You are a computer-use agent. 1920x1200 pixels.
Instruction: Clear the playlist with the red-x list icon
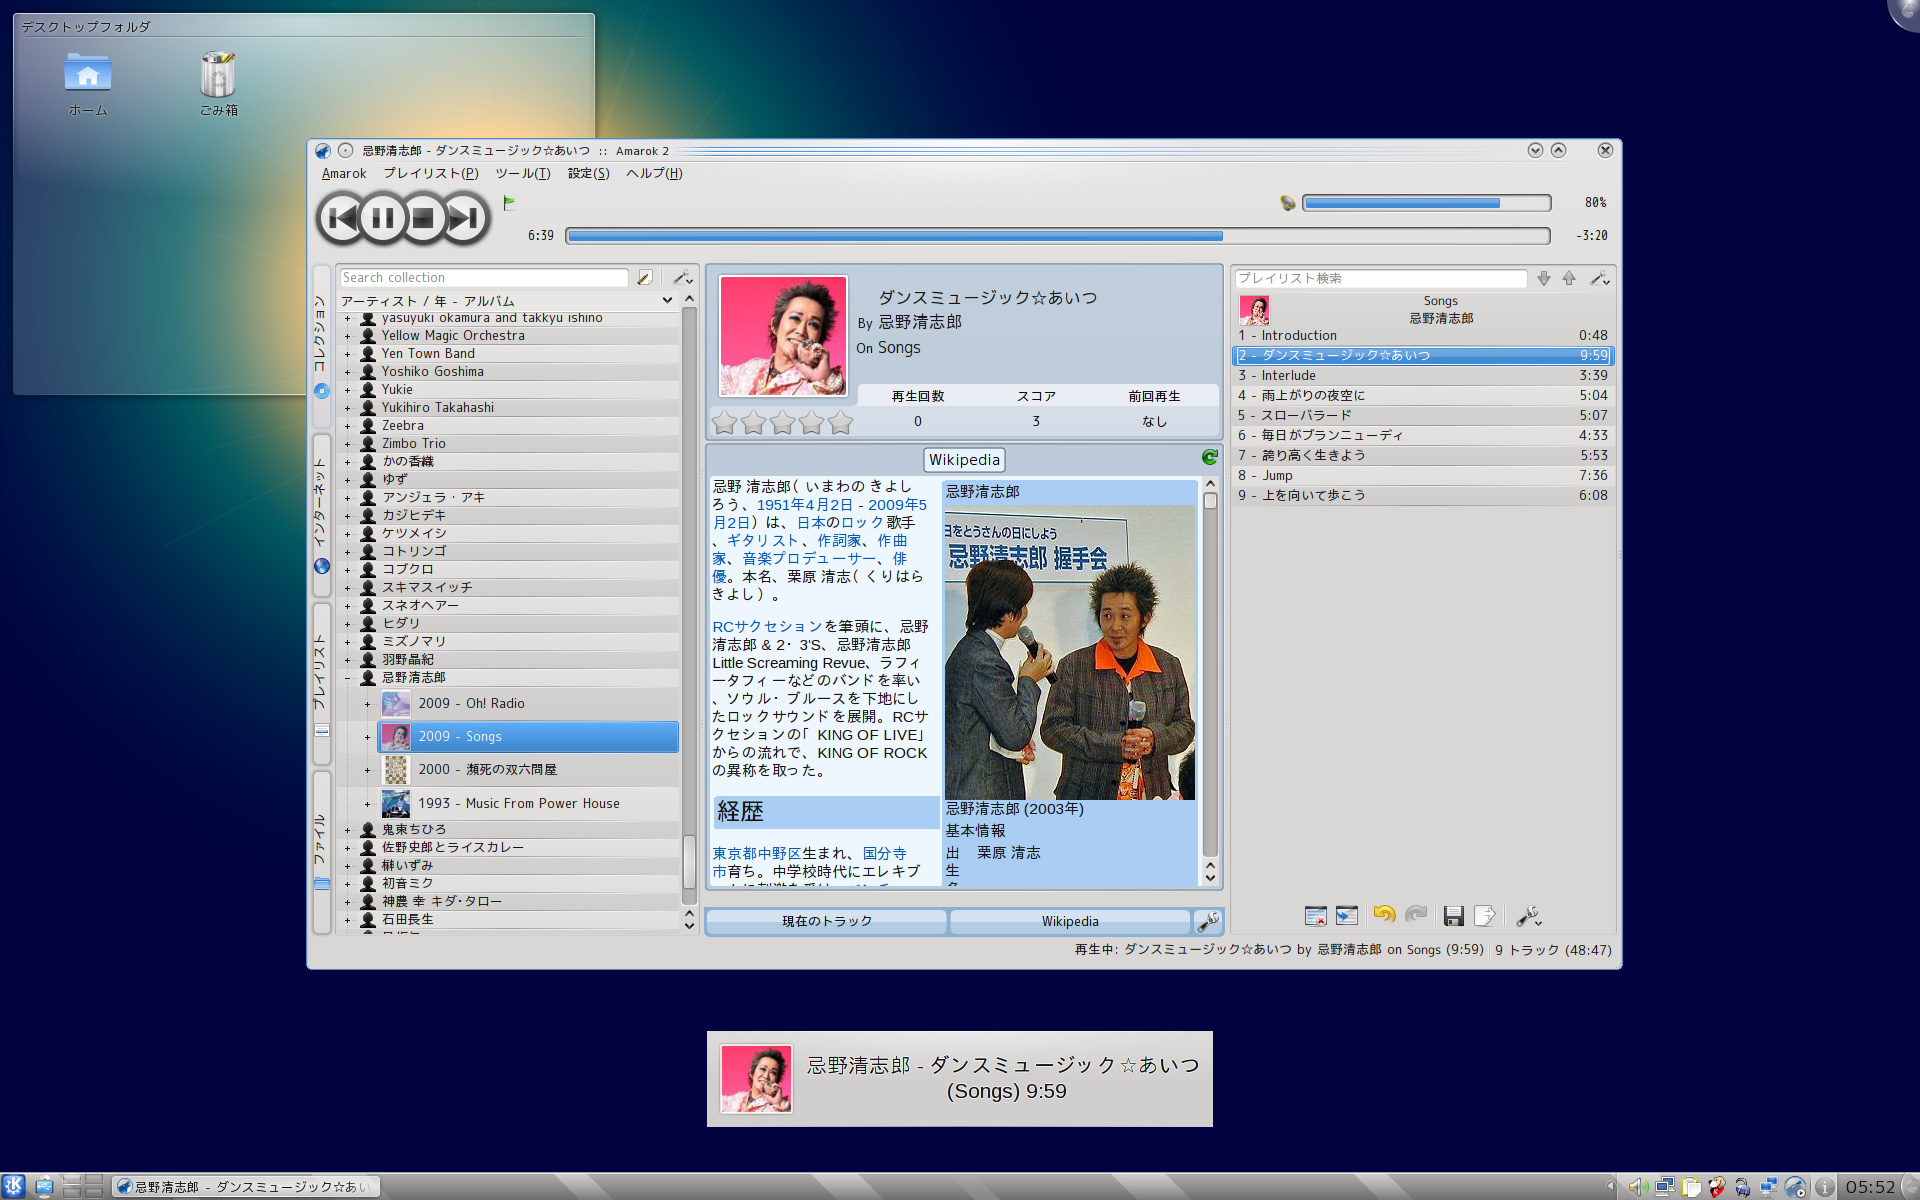tap(1316, 916)
